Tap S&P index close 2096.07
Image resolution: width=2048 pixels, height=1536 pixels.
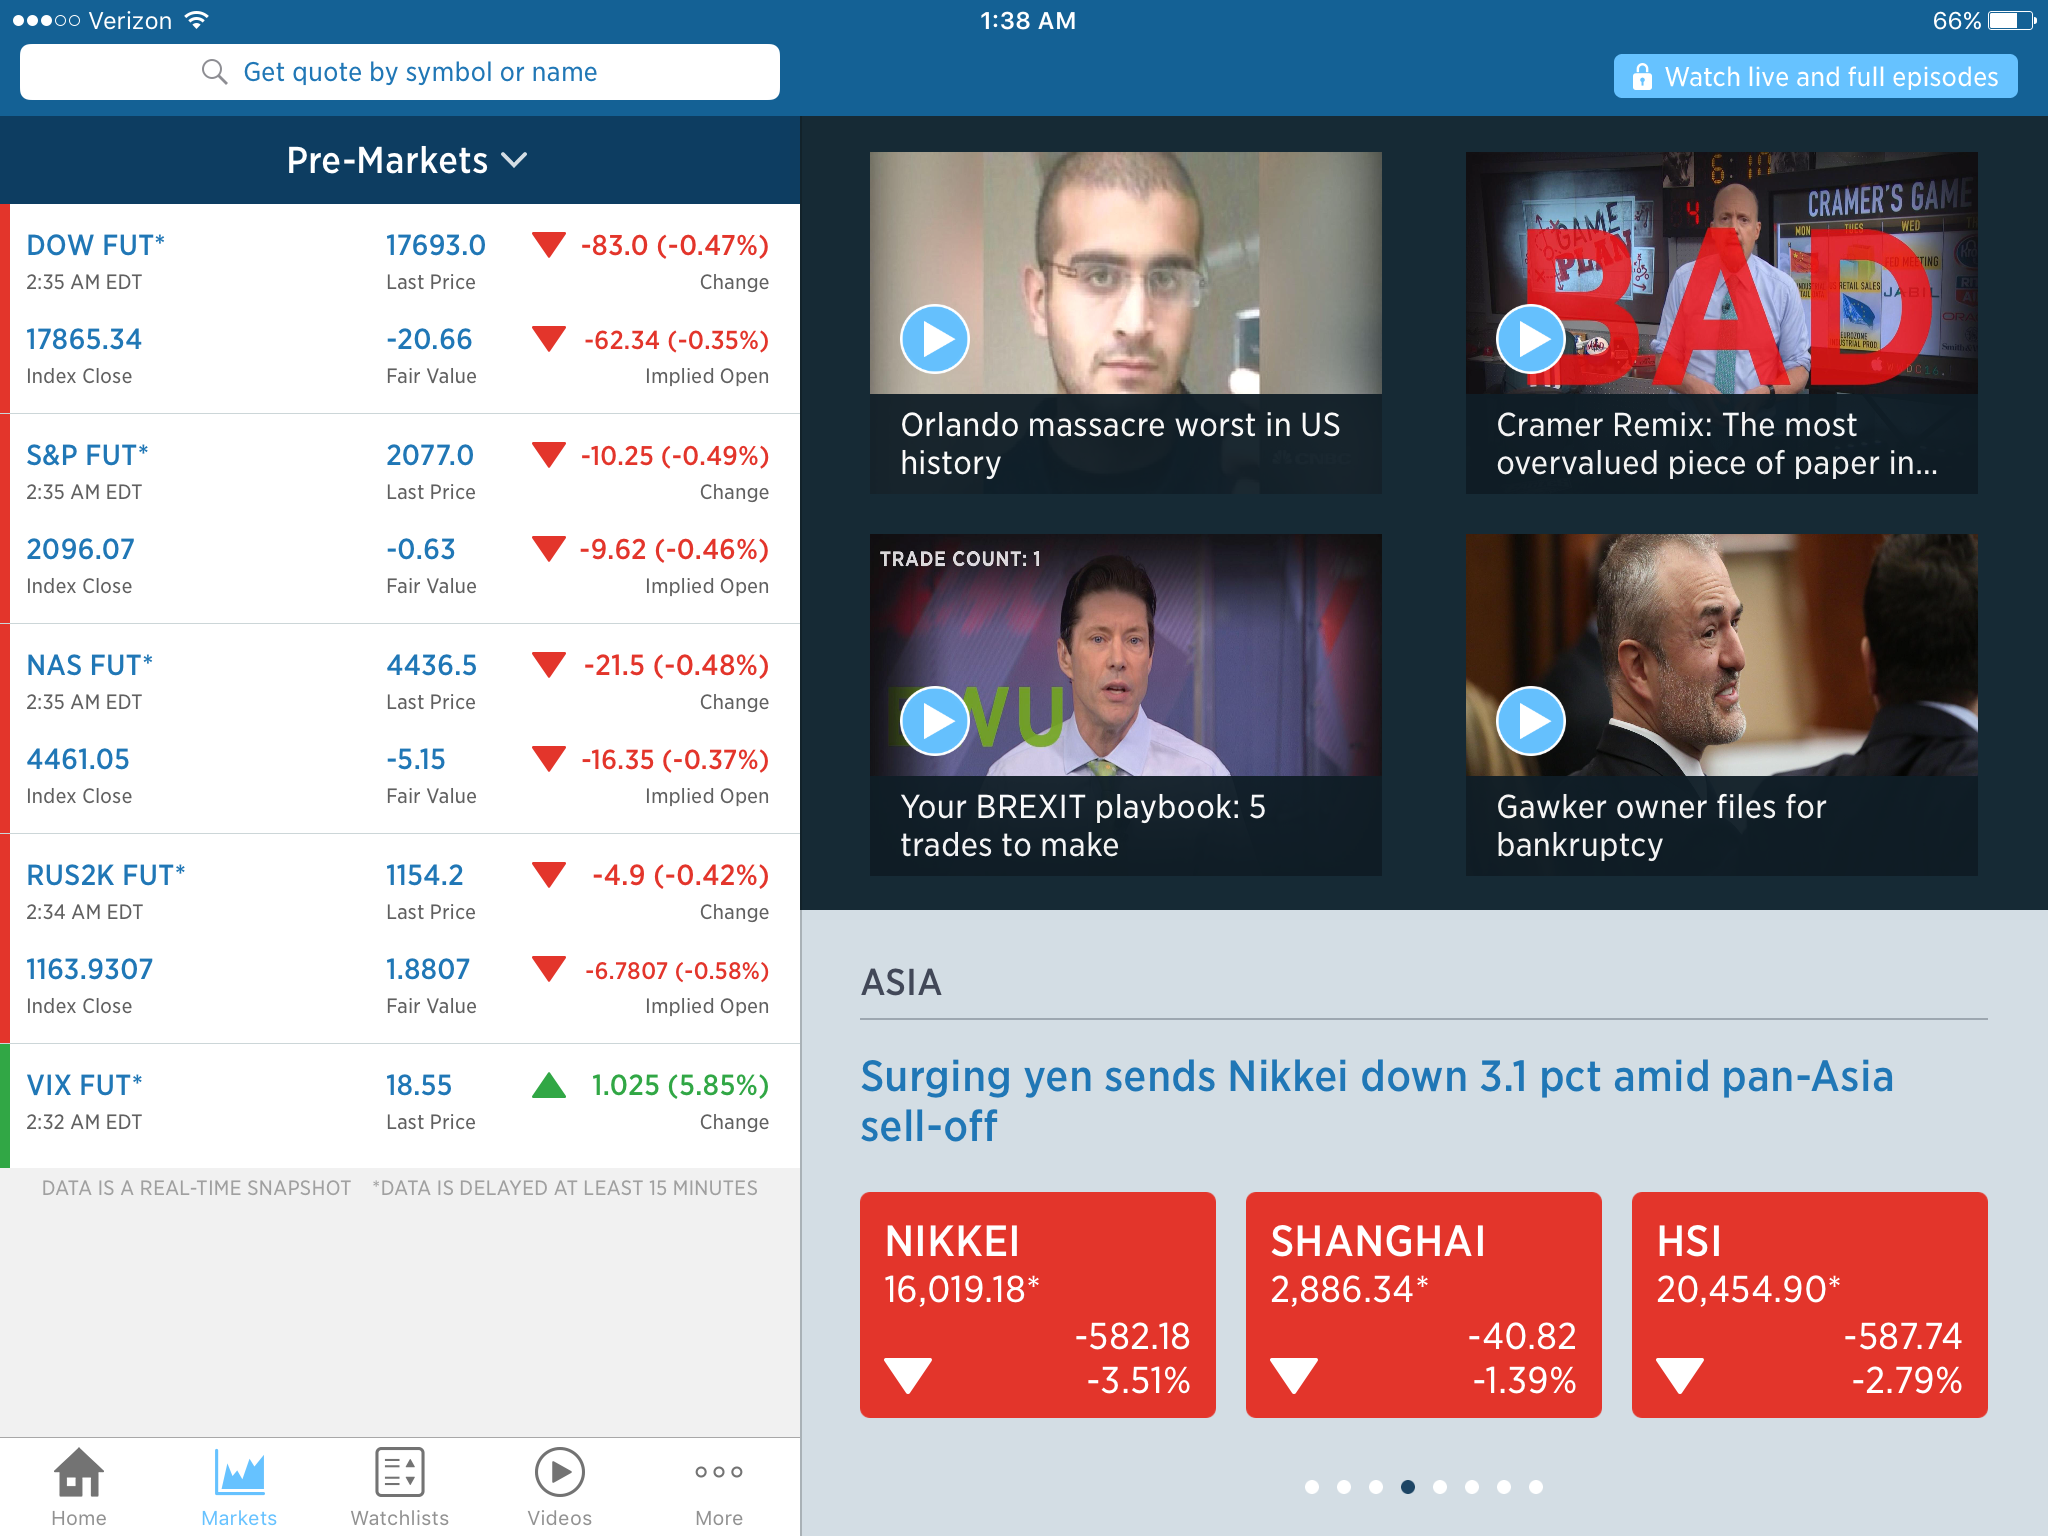[x=80, y=549]
